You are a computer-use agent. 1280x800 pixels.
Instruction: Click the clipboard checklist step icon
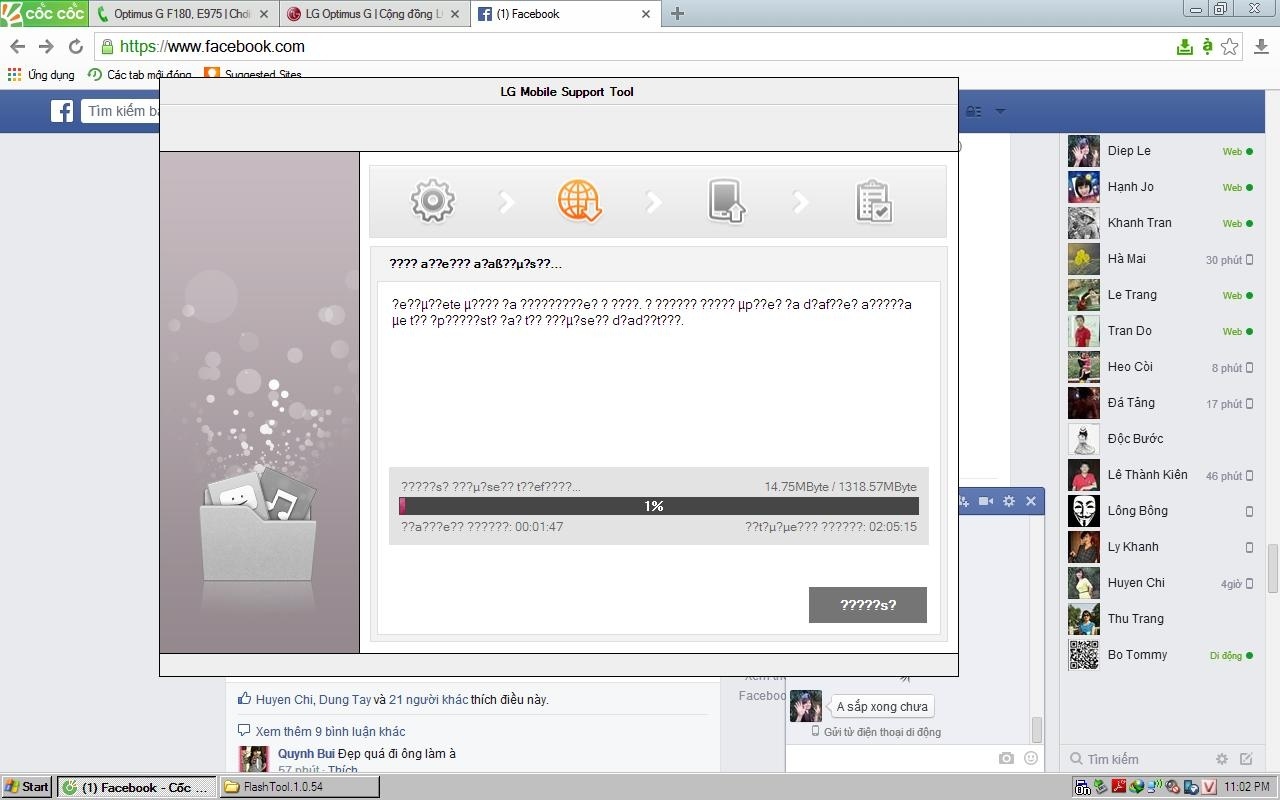tap(873, 201)
